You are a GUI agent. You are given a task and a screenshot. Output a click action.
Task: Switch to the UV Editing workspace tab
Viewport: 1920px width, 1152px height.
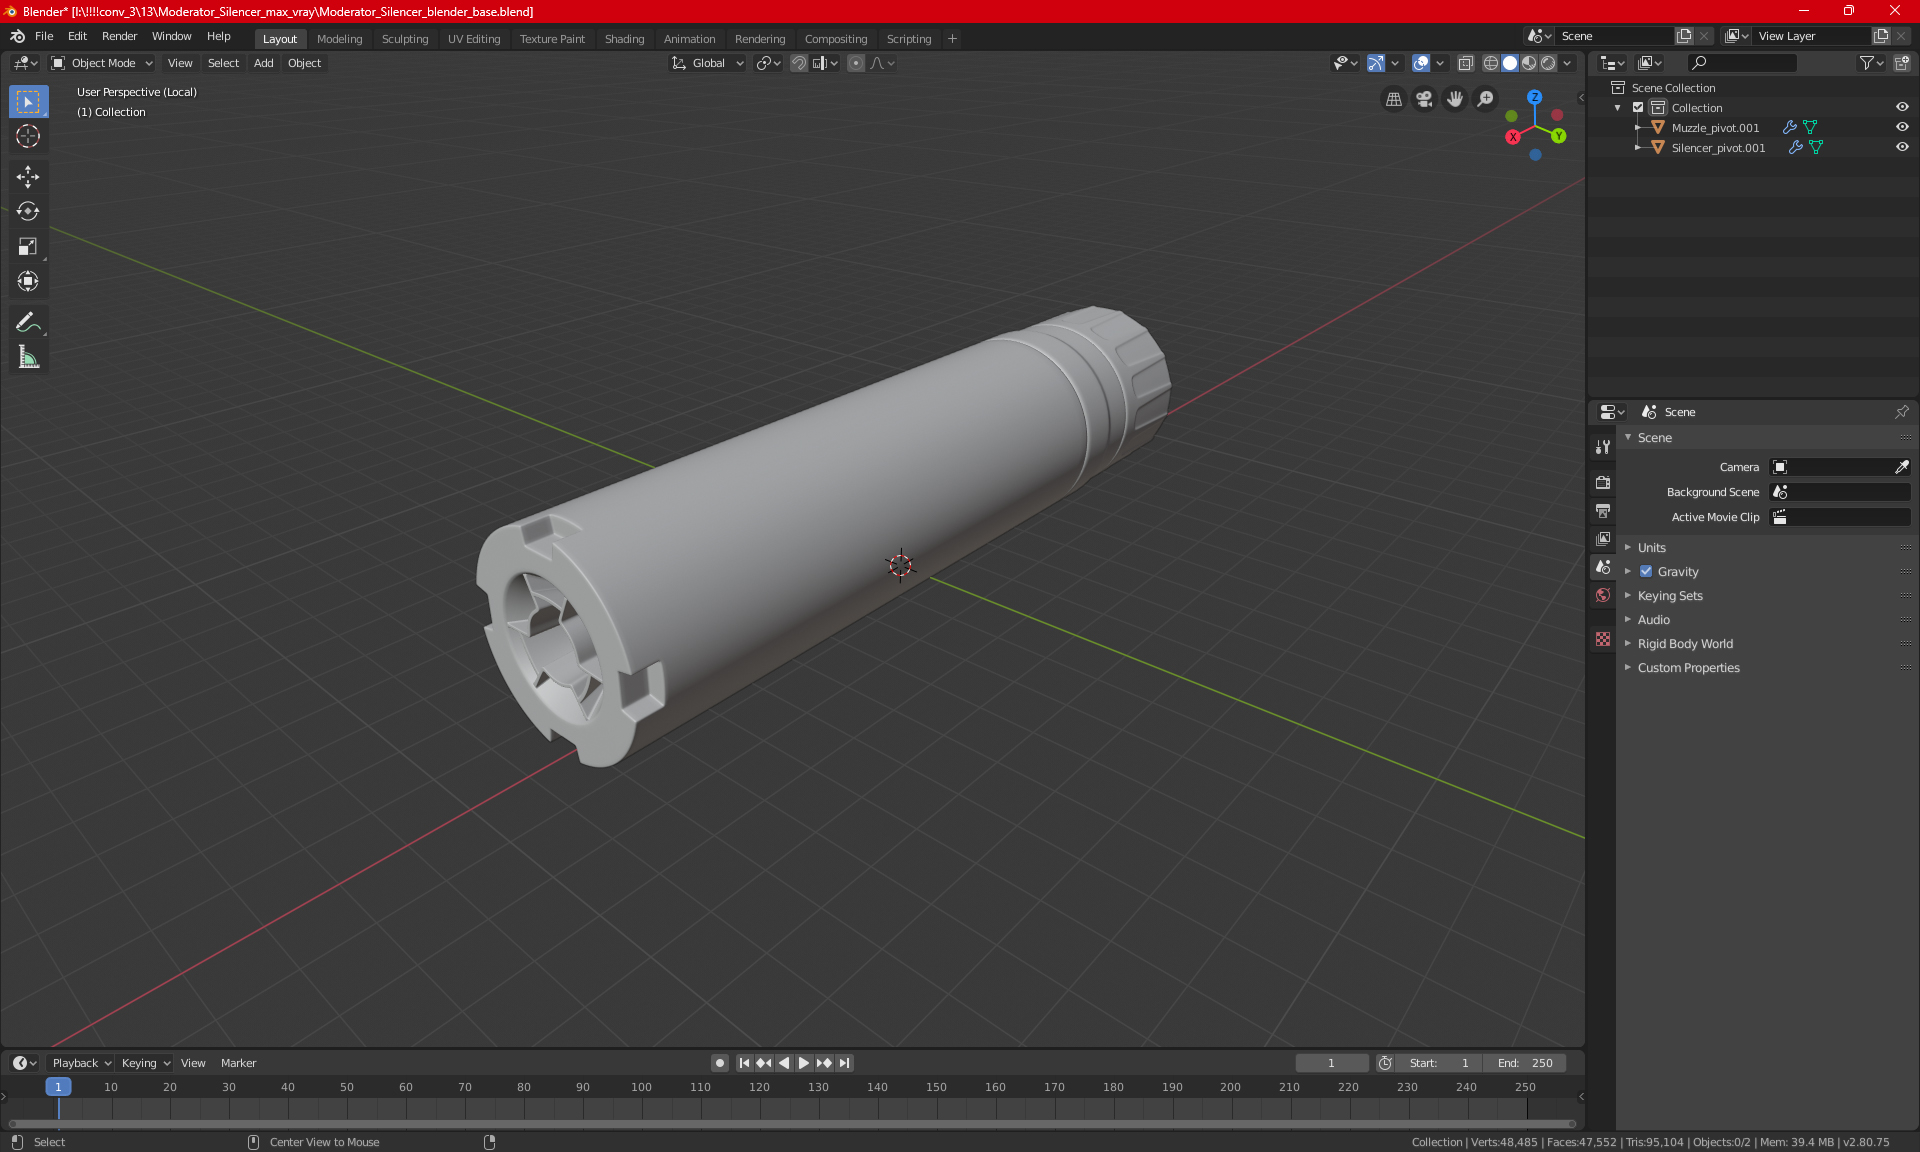pyautogui.click(x=474, y=39)
